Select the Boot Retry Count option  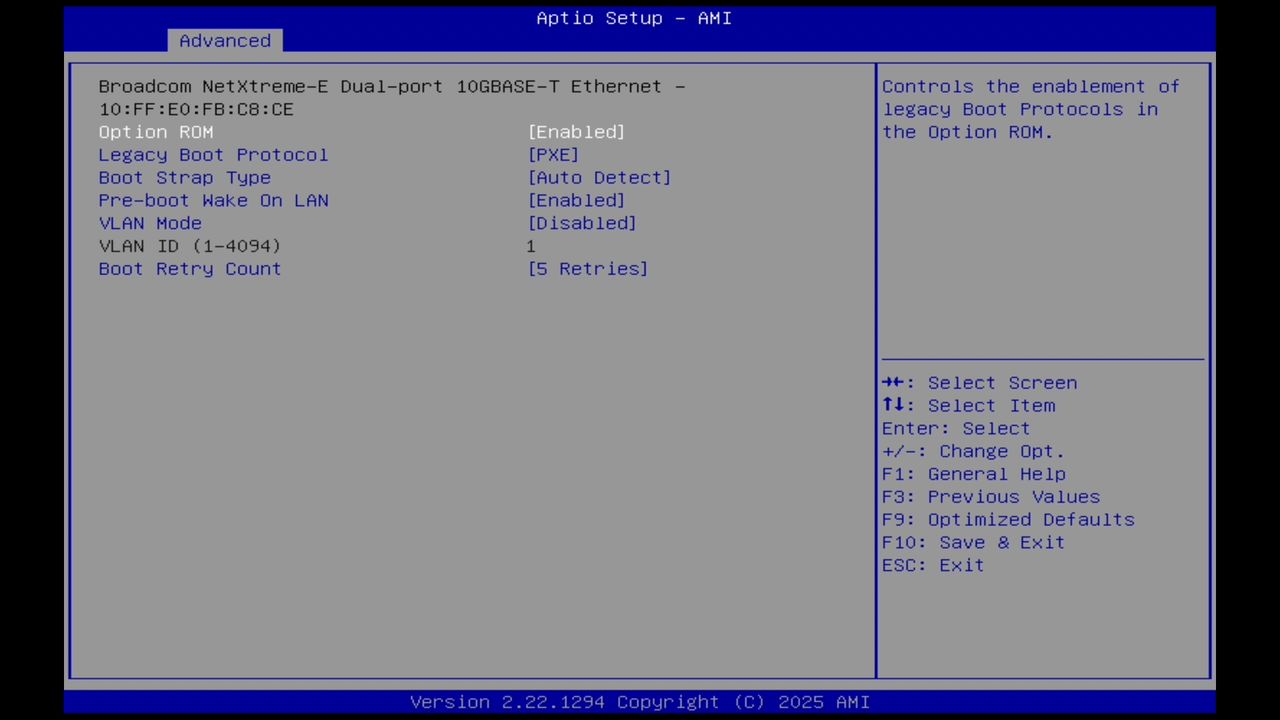point(189,268)
